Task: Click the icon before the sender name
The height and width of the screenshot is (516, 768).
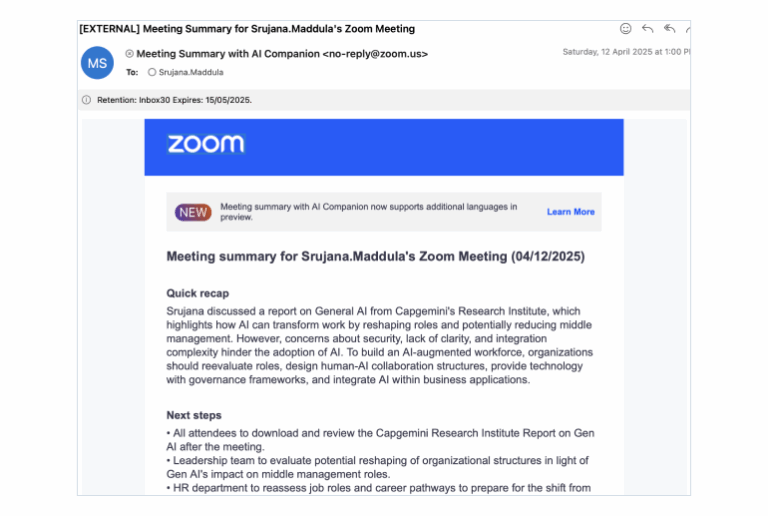Action: (x=129, y=54)
